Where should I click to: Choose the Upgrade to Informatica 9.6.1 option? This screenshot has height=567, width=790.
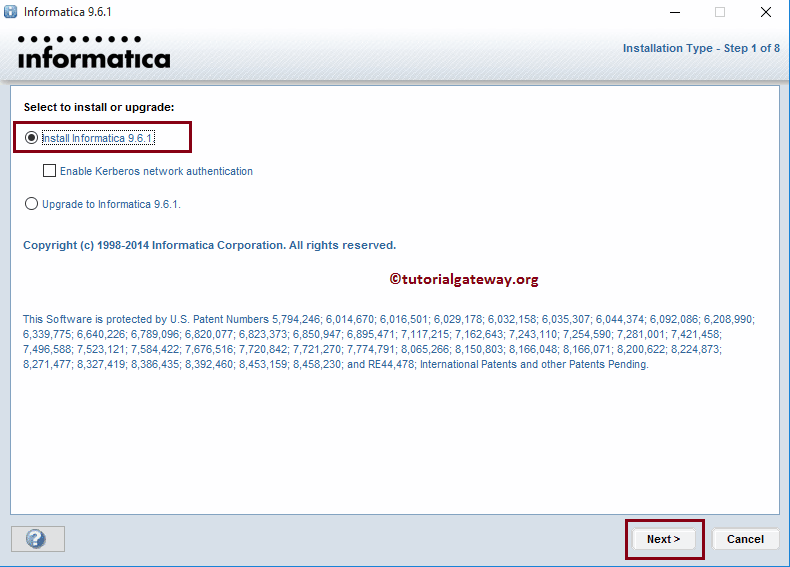[x=31, y=204]
